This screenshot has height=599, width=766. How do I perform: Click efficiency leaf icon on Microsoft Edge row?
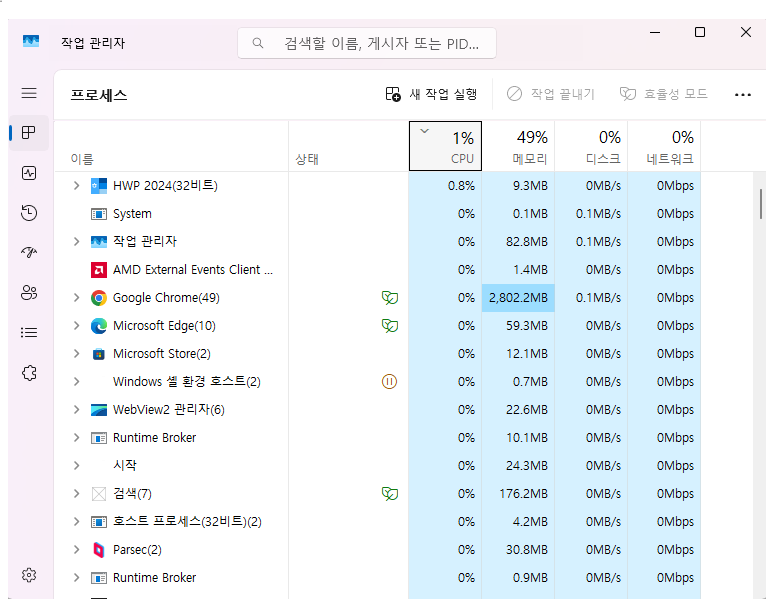click(x=390, y=326)
